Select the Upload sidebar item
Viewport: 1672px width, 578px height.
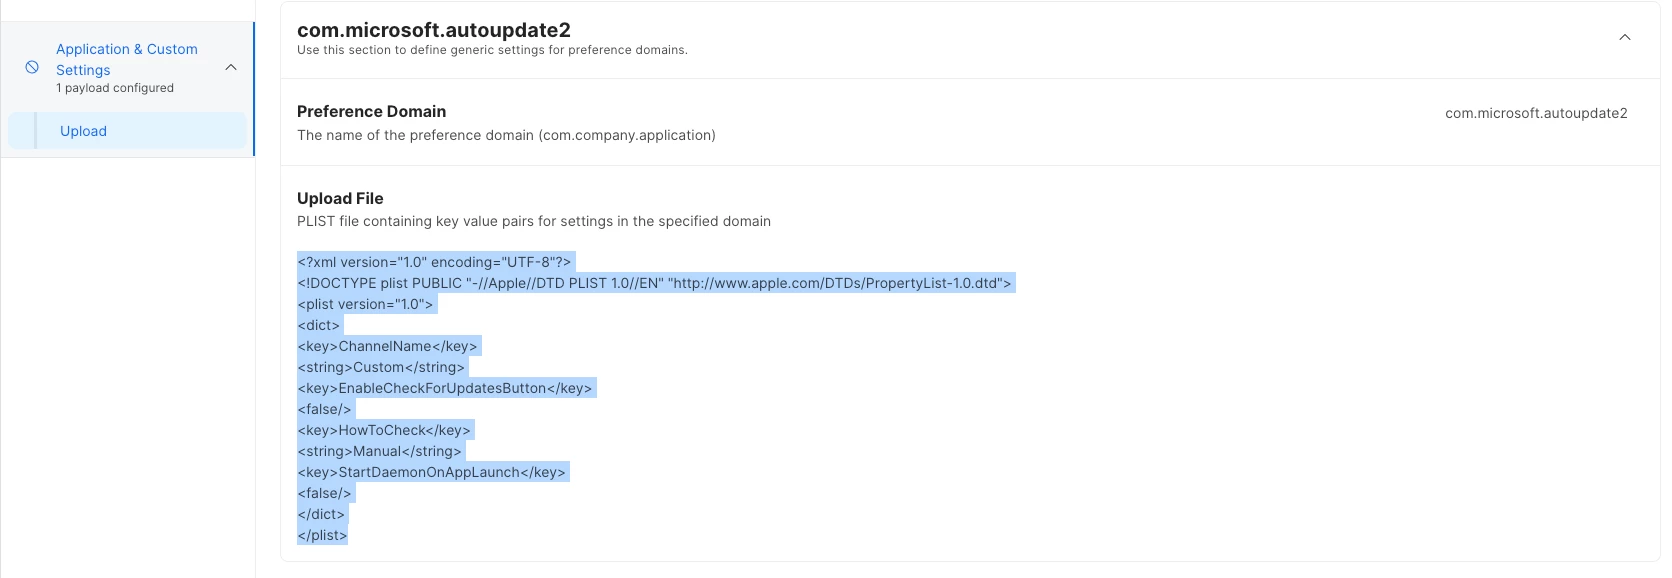[x=127, y=131]
